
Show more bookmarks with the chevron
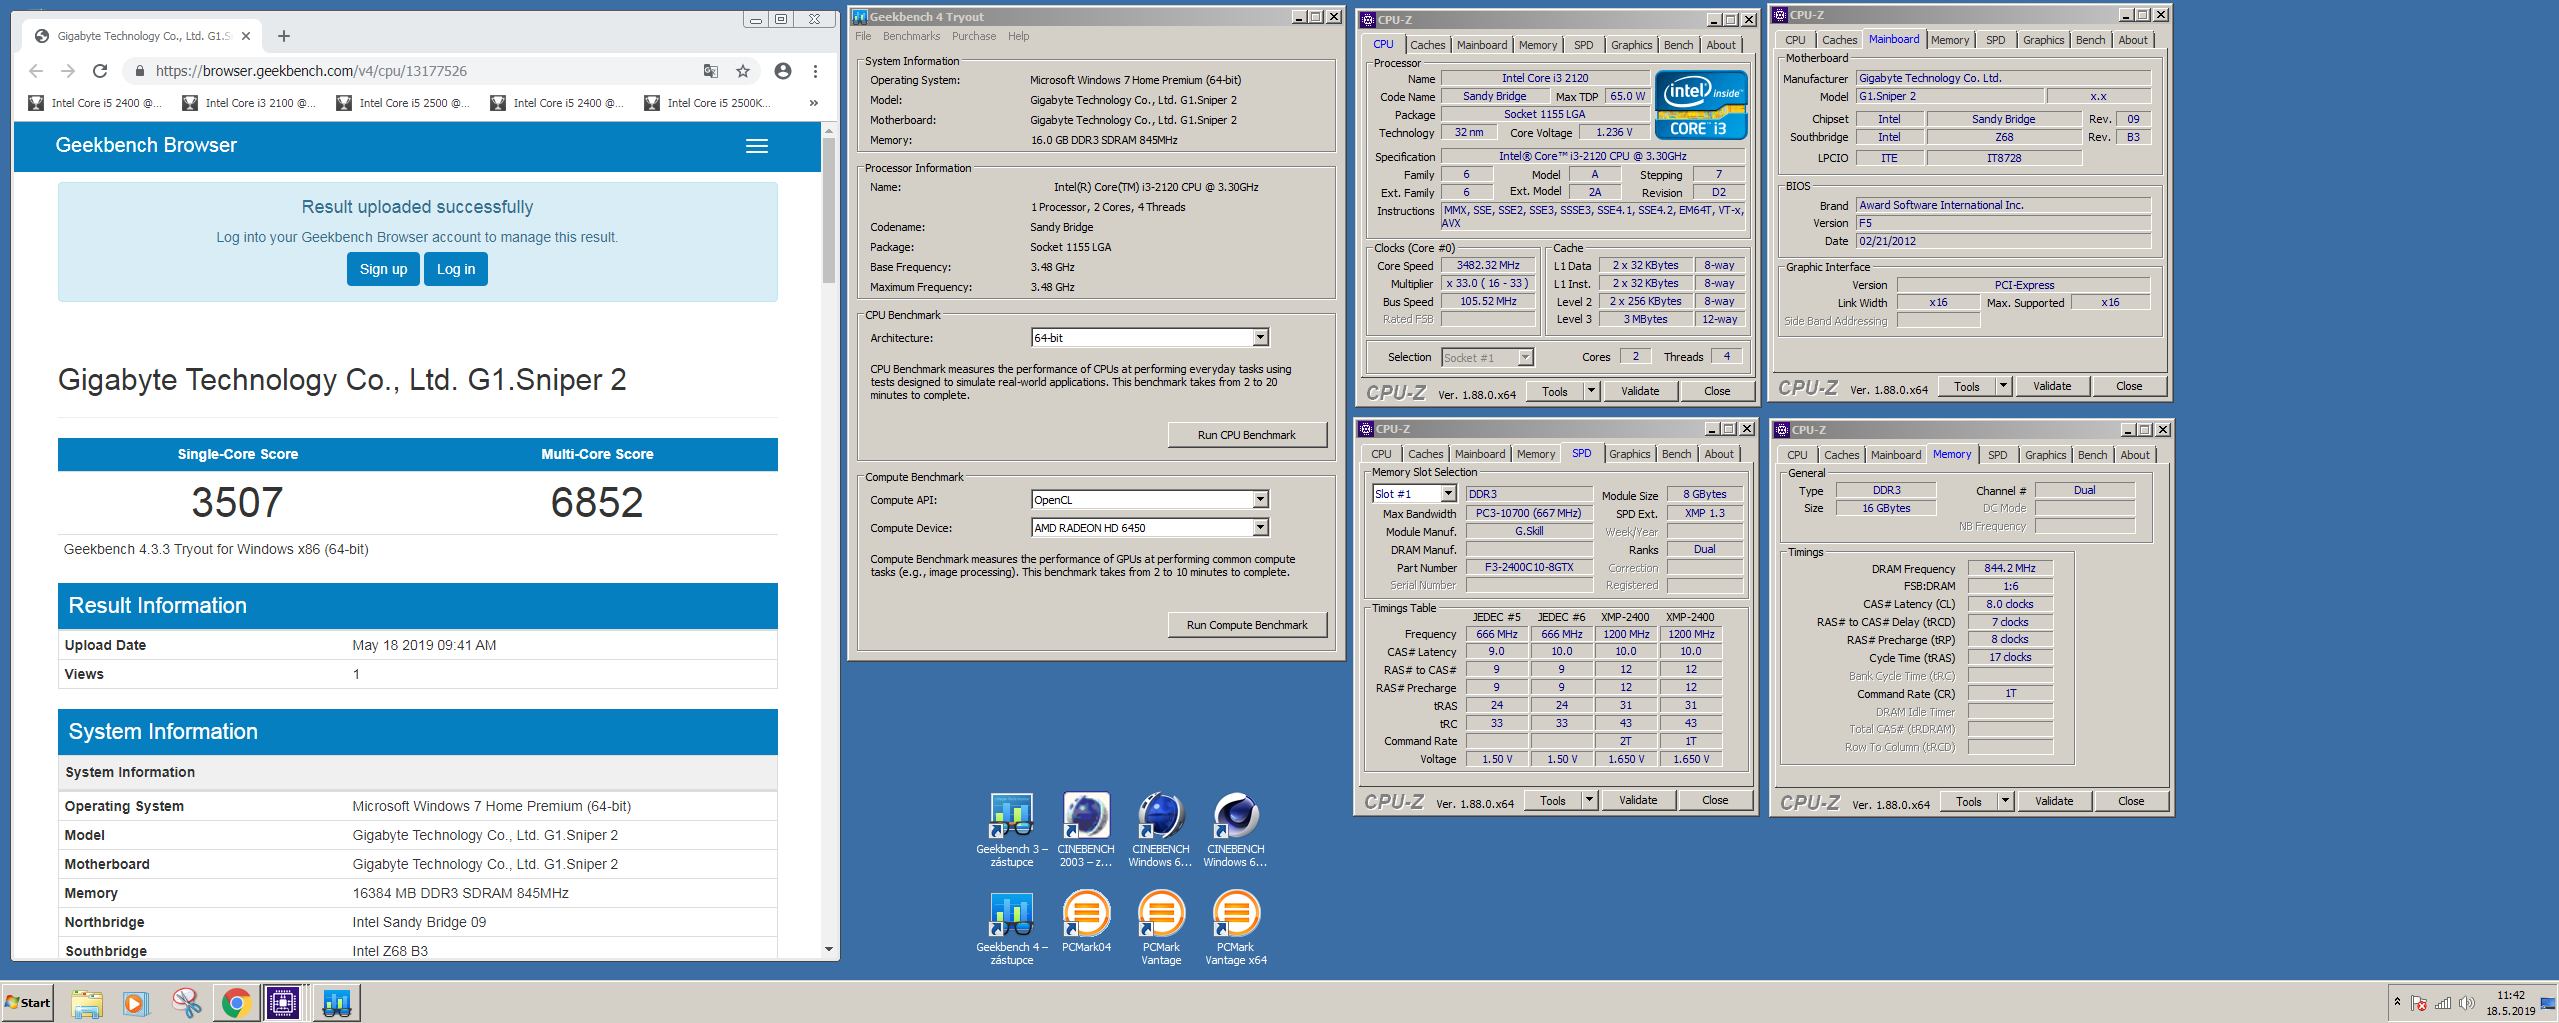[x=814, y=103]
